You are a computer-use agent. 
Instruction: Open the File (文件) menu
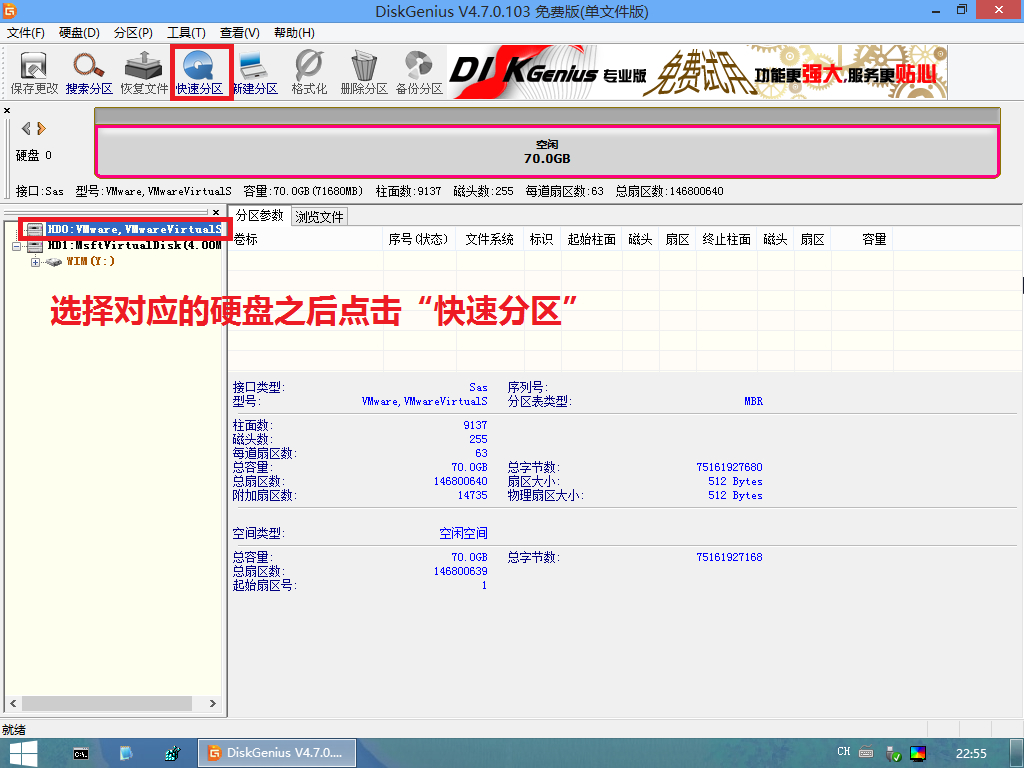25,33
